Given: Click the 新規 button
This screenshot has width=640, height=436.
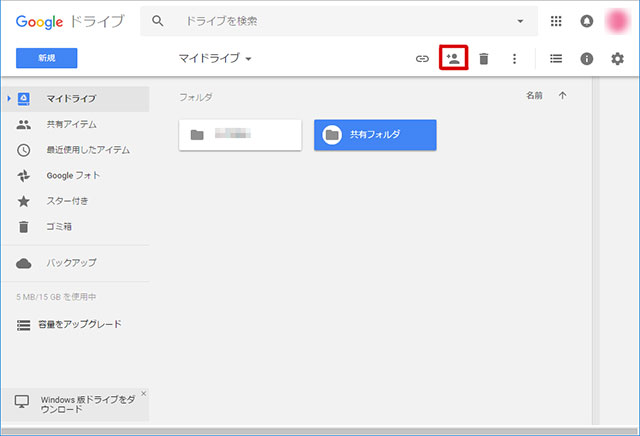Looking at the screenshot, I should (x=47, y=59).
